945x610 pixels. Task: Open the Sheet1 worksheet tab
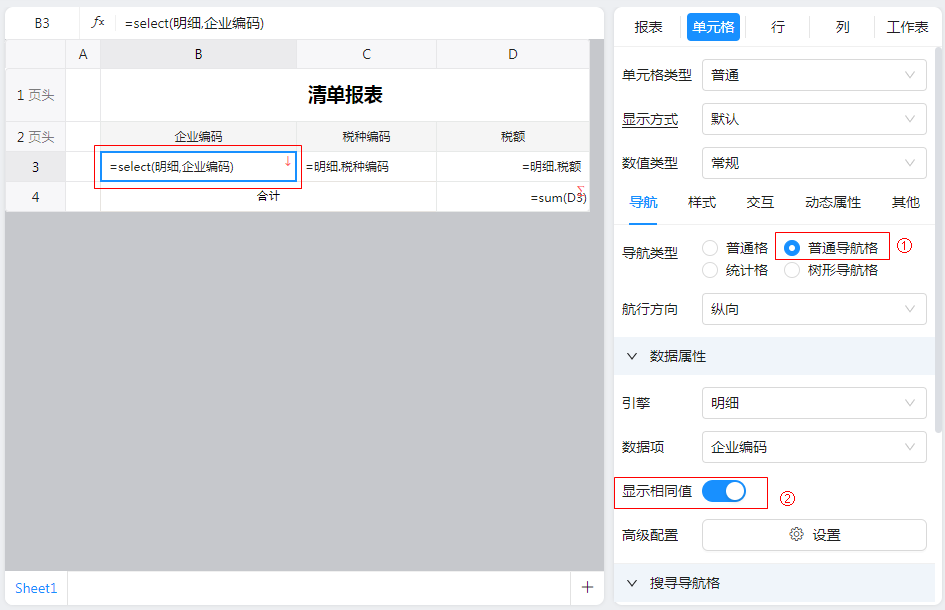click(36, 588)
